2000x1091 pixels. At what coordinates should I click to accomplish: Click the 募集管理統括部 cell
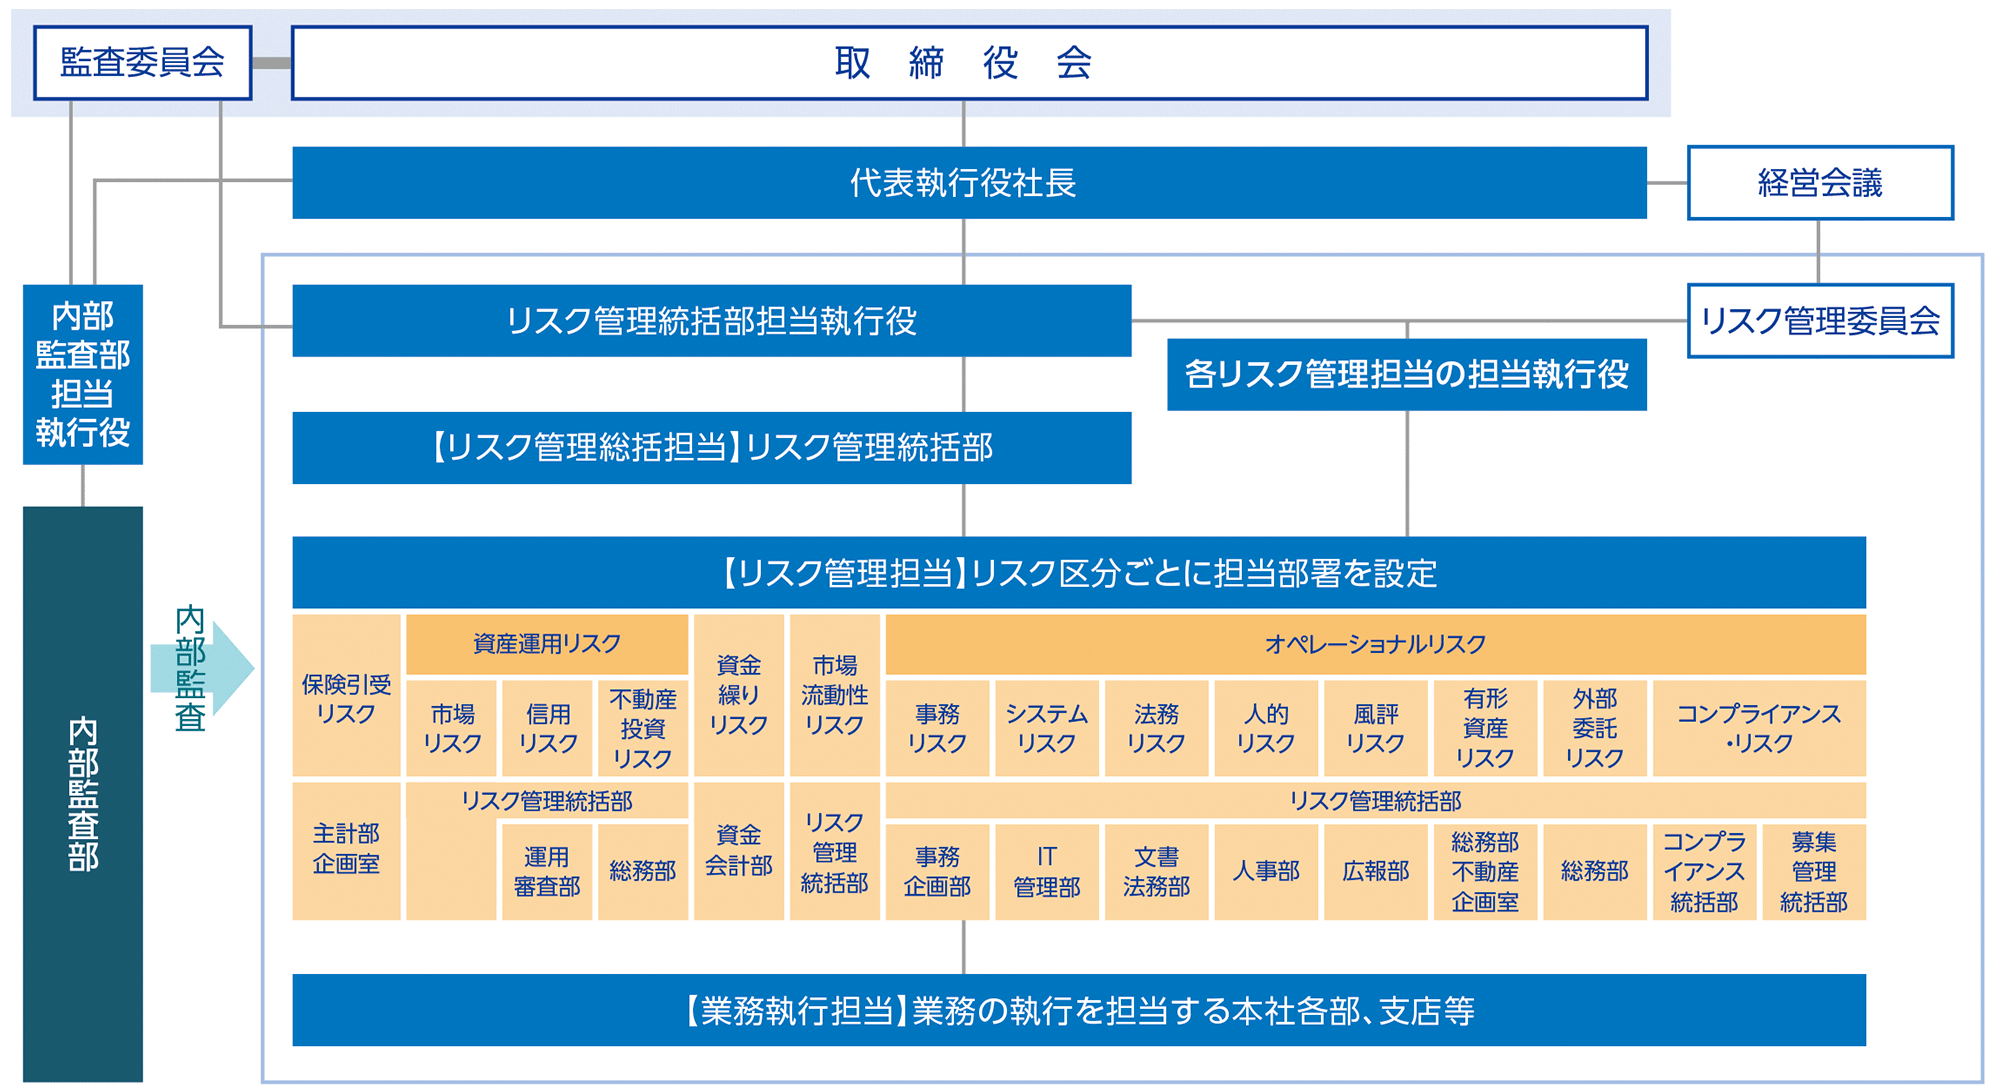1813,871
